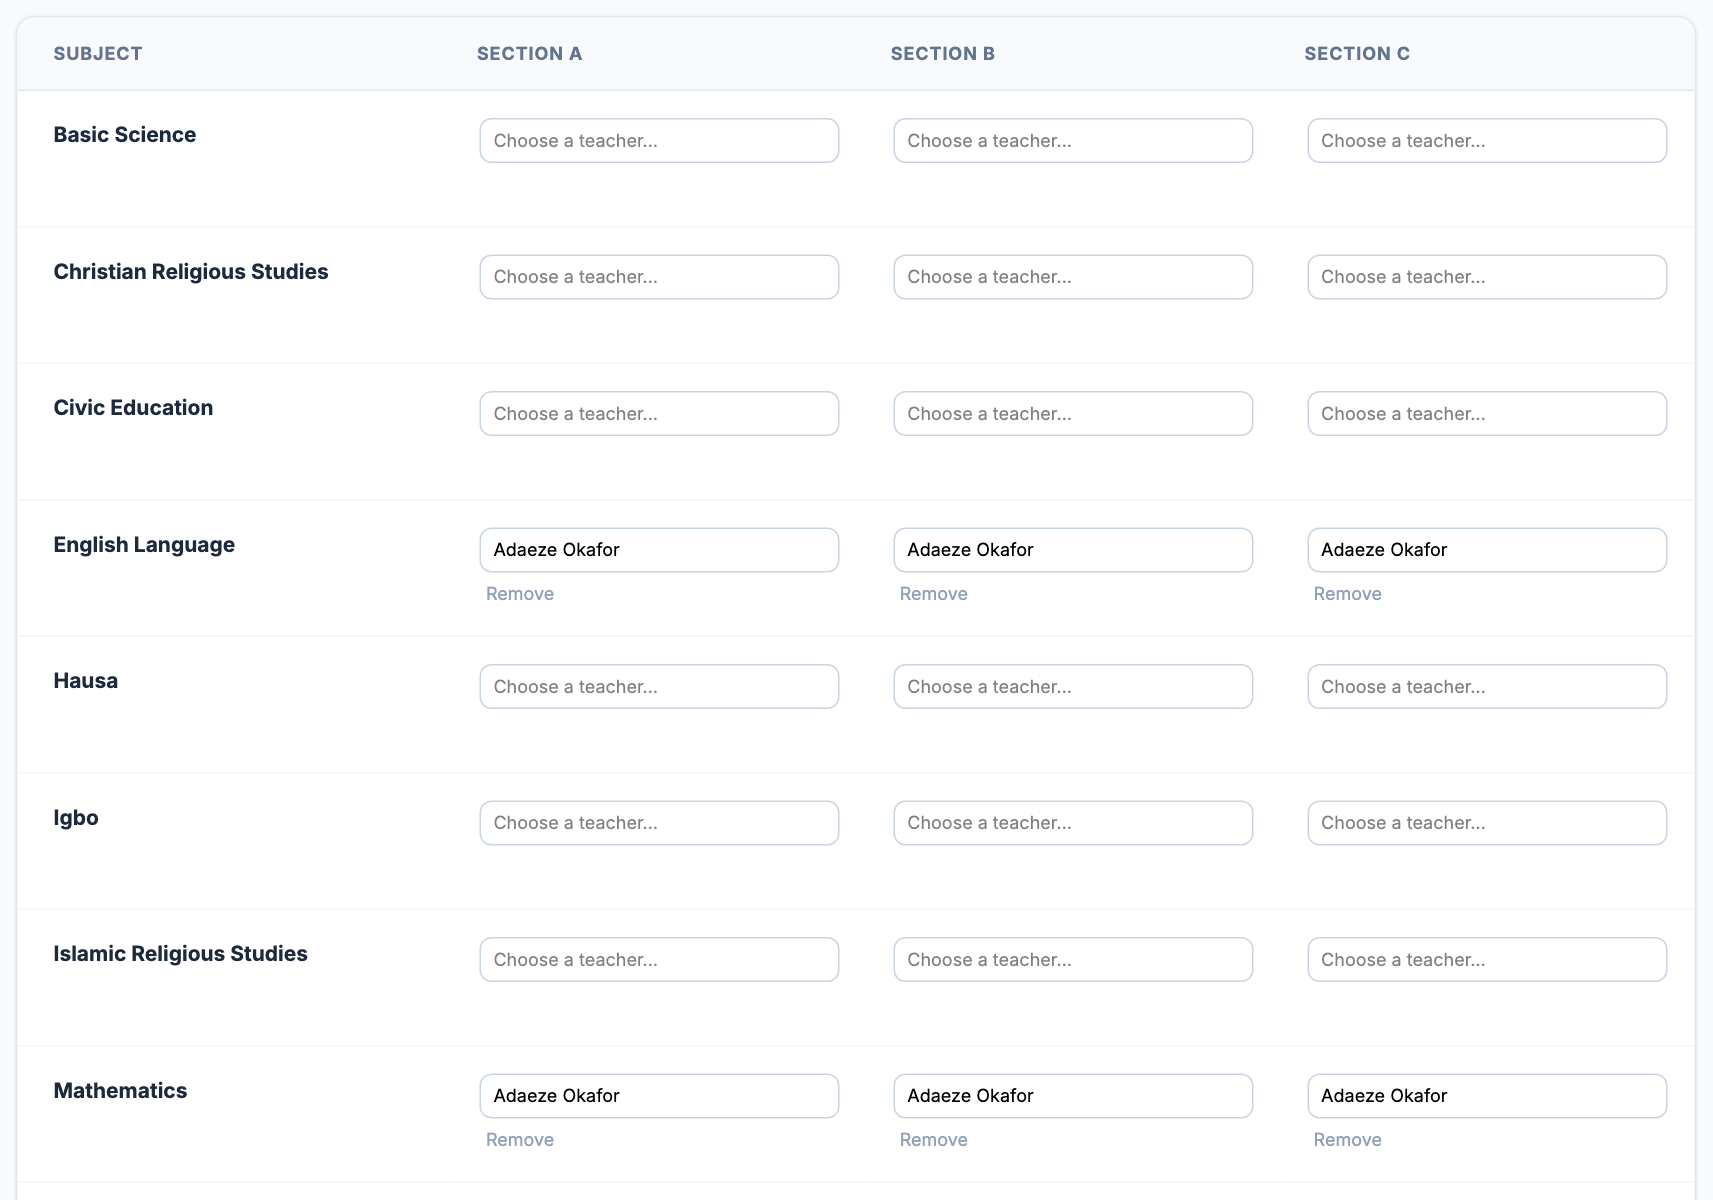Image resolution: width=1713 pixels, height=1200 pixels.
Task: Change Mathematics Section B teacher
Action: [x=1073, y=1096]
